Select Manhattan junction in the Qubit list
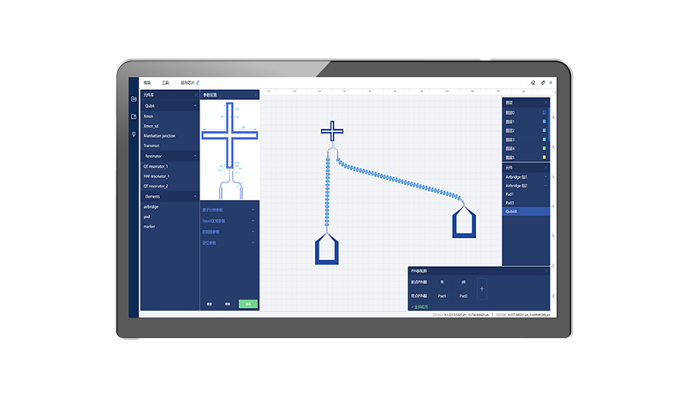Screen dimensions: 690x398 pos(159,136)
